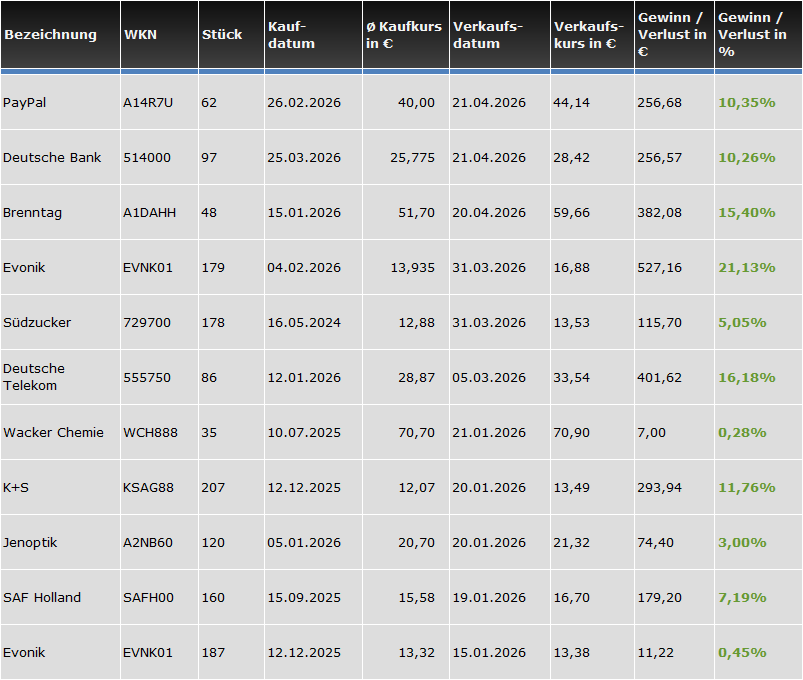Select the Deutsche Bank row name
The height and width of the screenshot is (680, 803).
pos(52,158)
